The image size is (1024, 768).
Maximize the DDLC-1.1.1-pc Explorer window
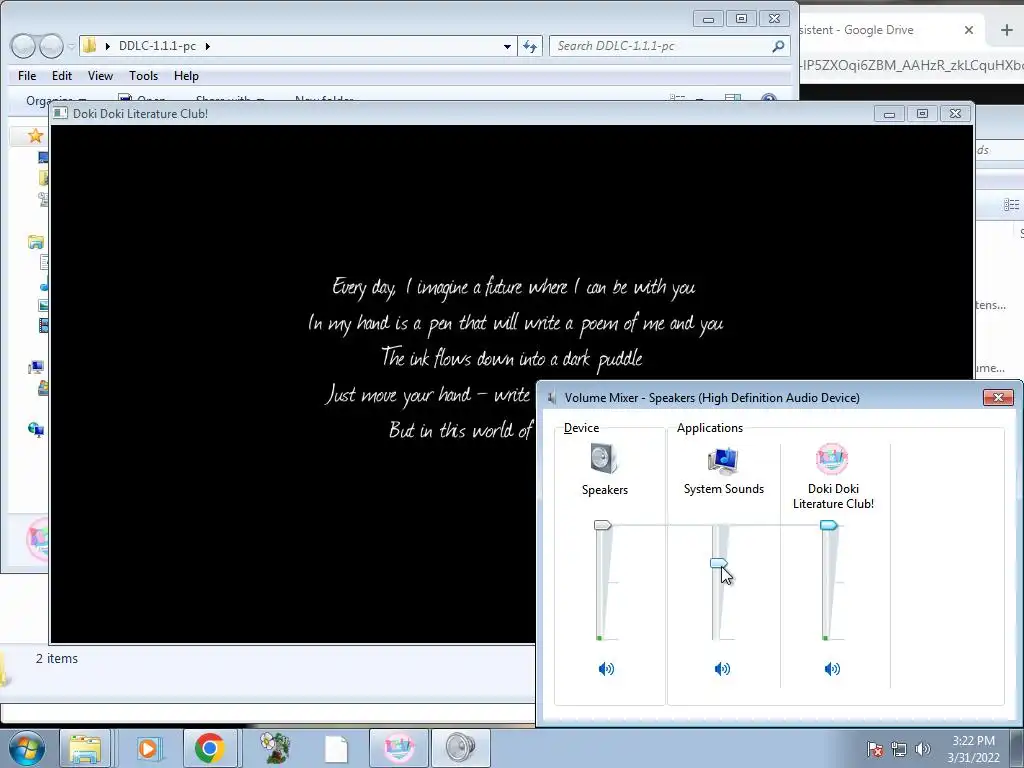click(x=741, y=19)
